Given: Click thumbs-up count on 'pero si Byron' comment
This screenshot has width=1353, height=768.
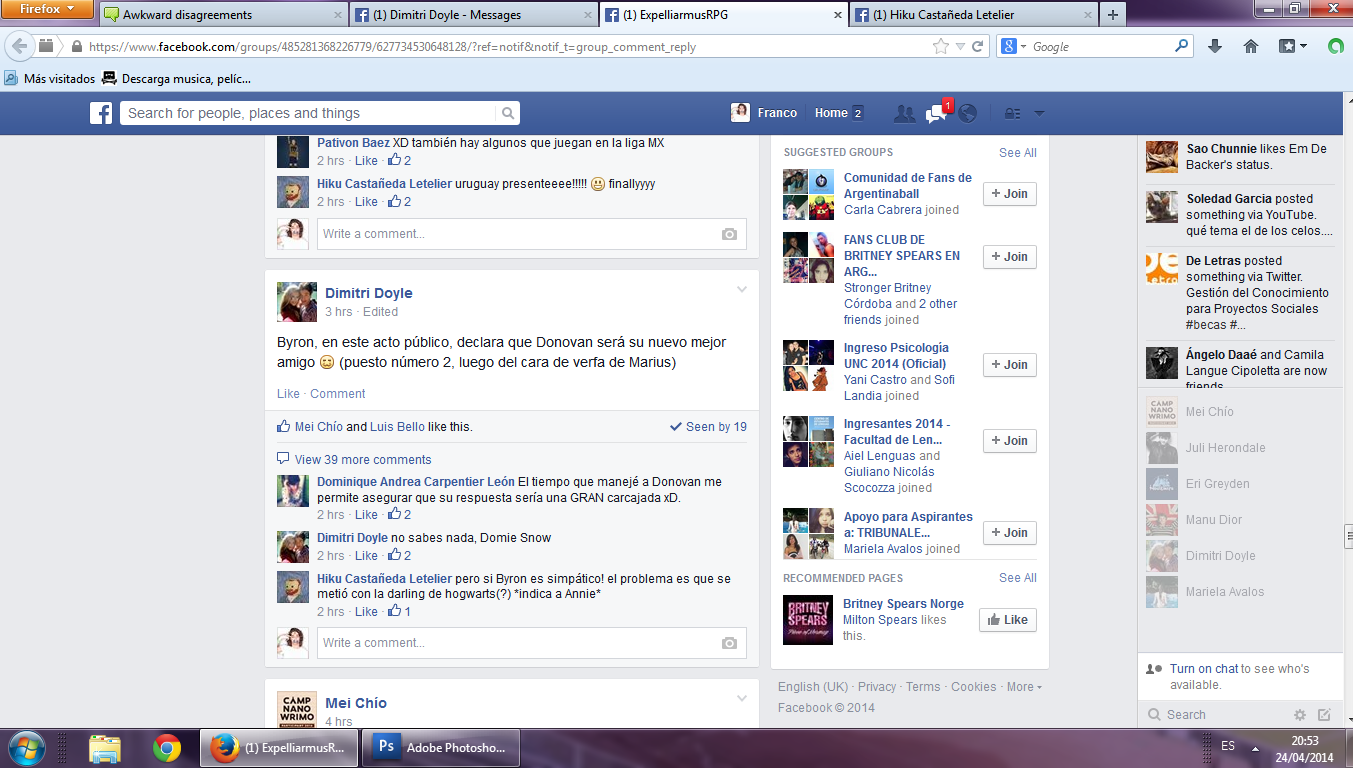Looking at the screenshot, I should pos(399,611).
